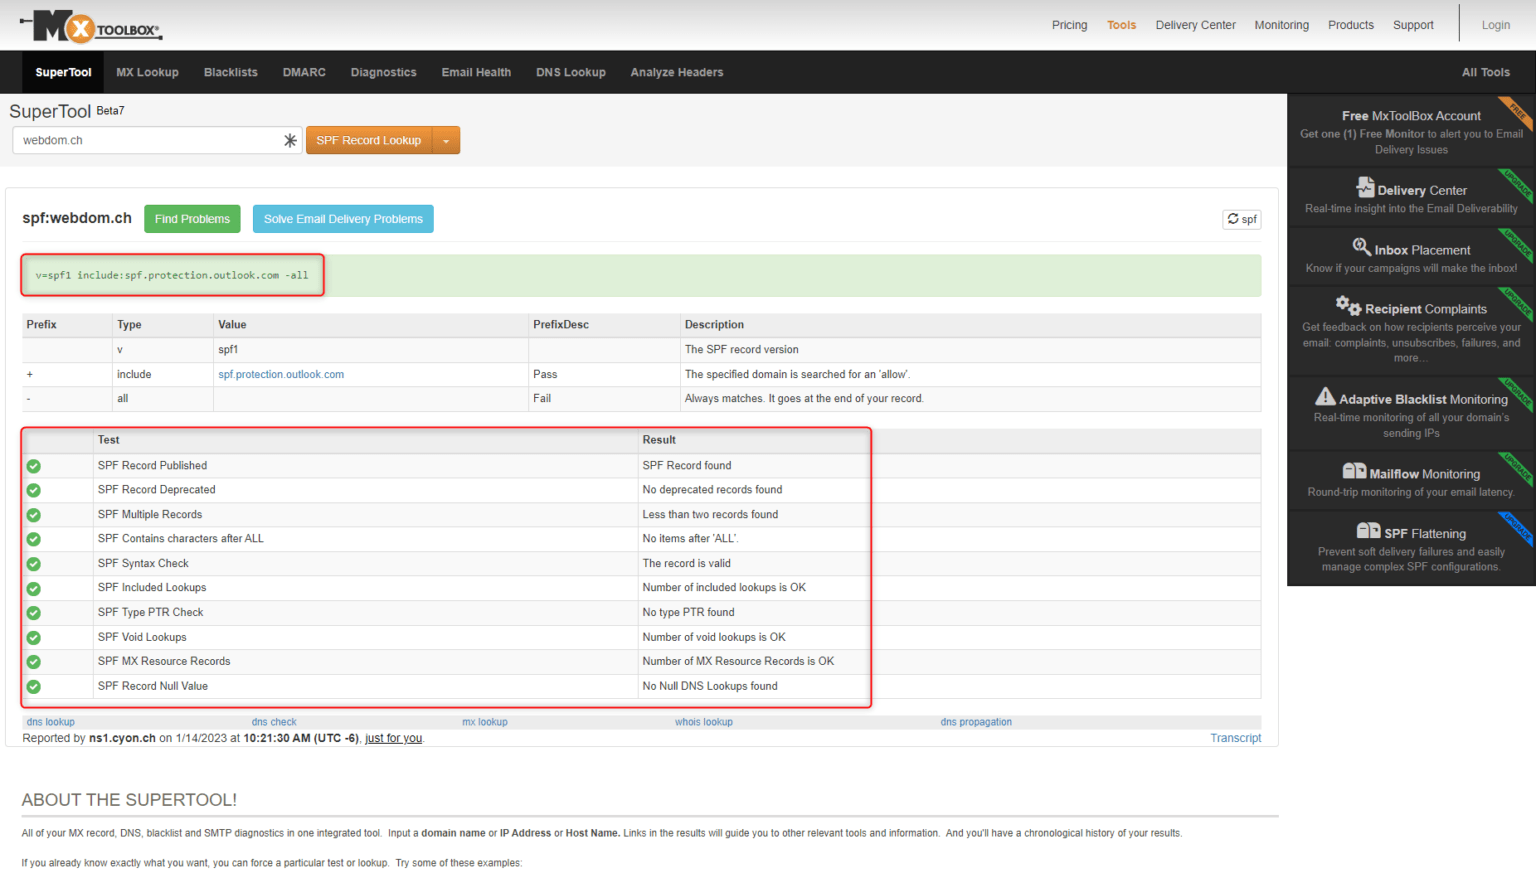This screenshot has width=1536, height=873.
Task: Click the green checkmark beside SPF Syntax Check
Action: pyautogui.click(x=33, y=563)
